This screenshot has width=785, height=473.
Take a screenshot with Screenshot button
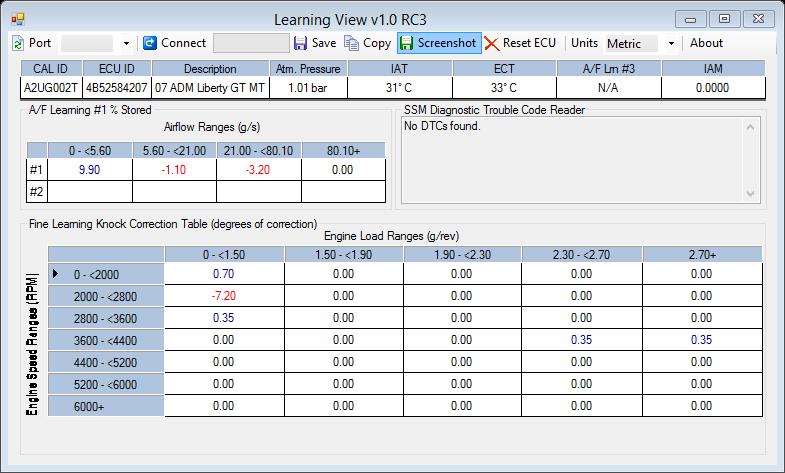(439, 43)
